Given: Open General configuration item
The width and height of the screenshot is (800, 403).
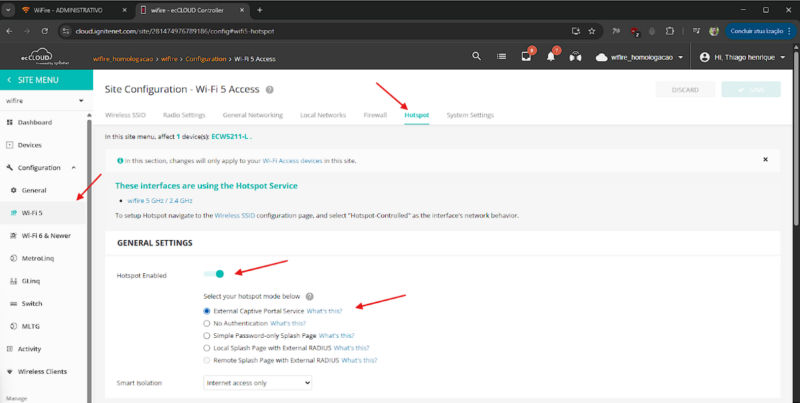Looking at the screenshot, I should pyautogui.click(x=34, y=190).
